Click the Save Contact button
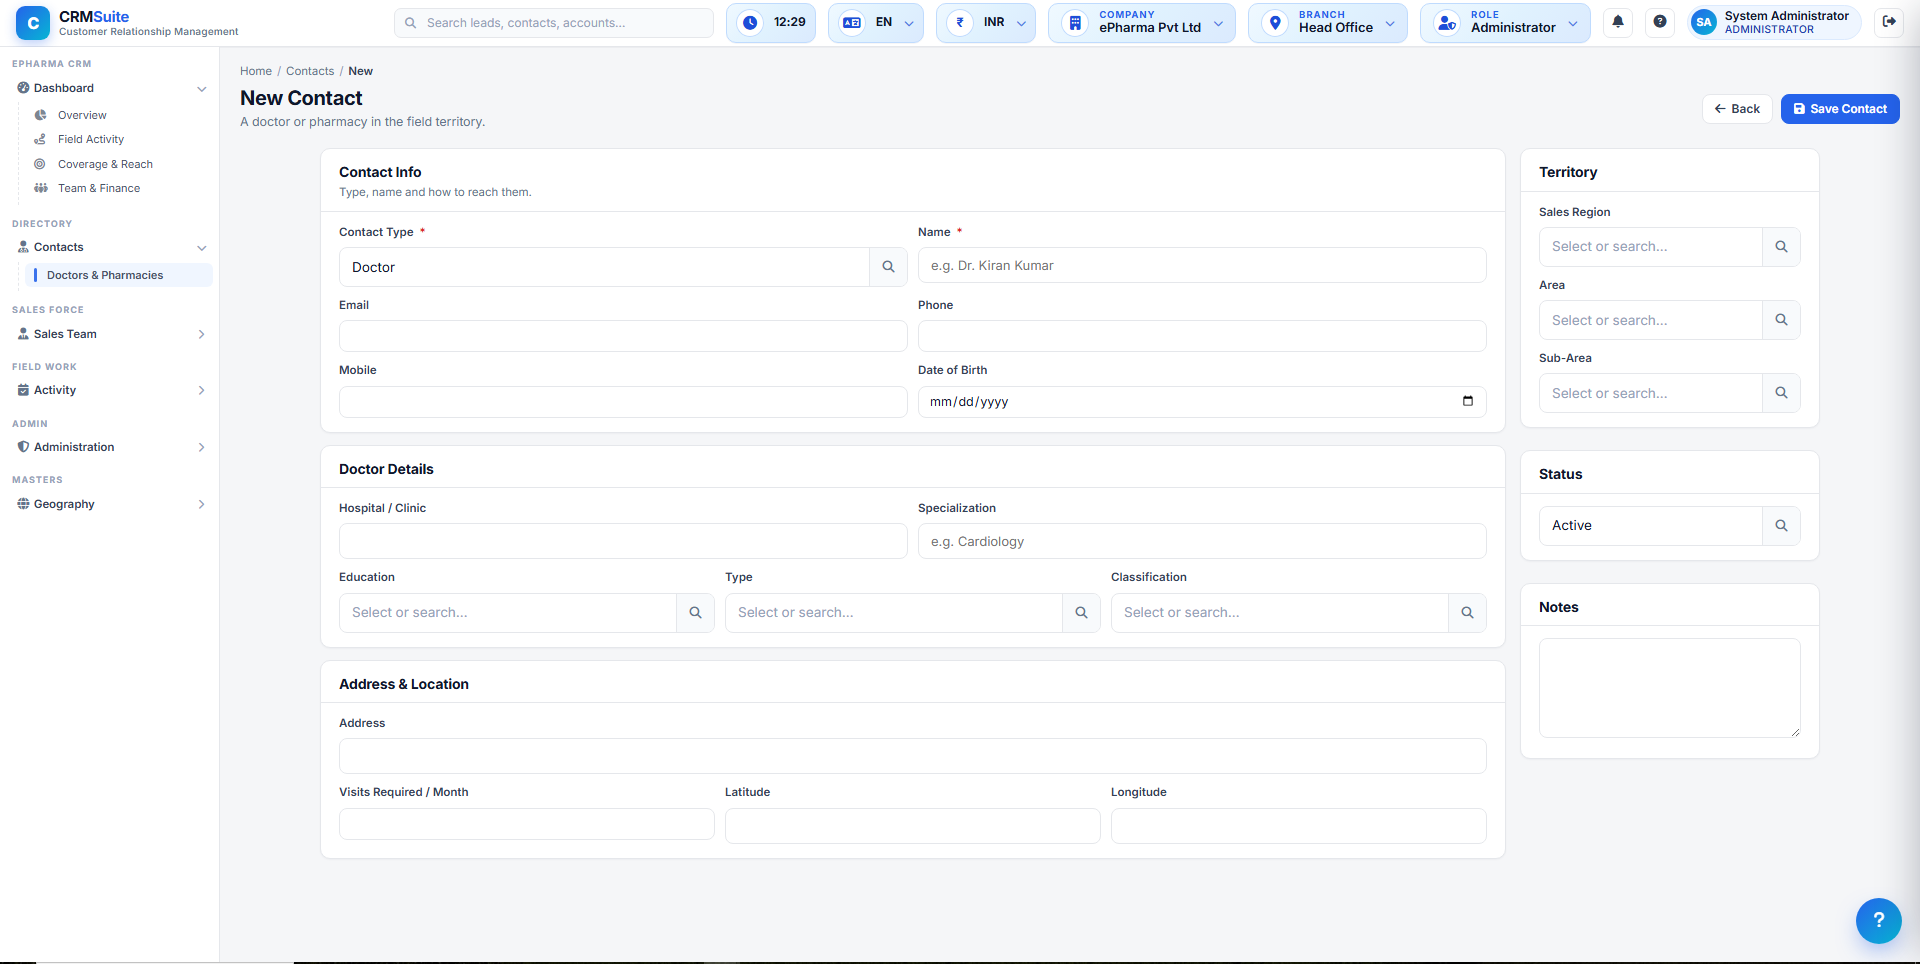The width and height of the screenshot is (1920, 964). (1839, 109)
